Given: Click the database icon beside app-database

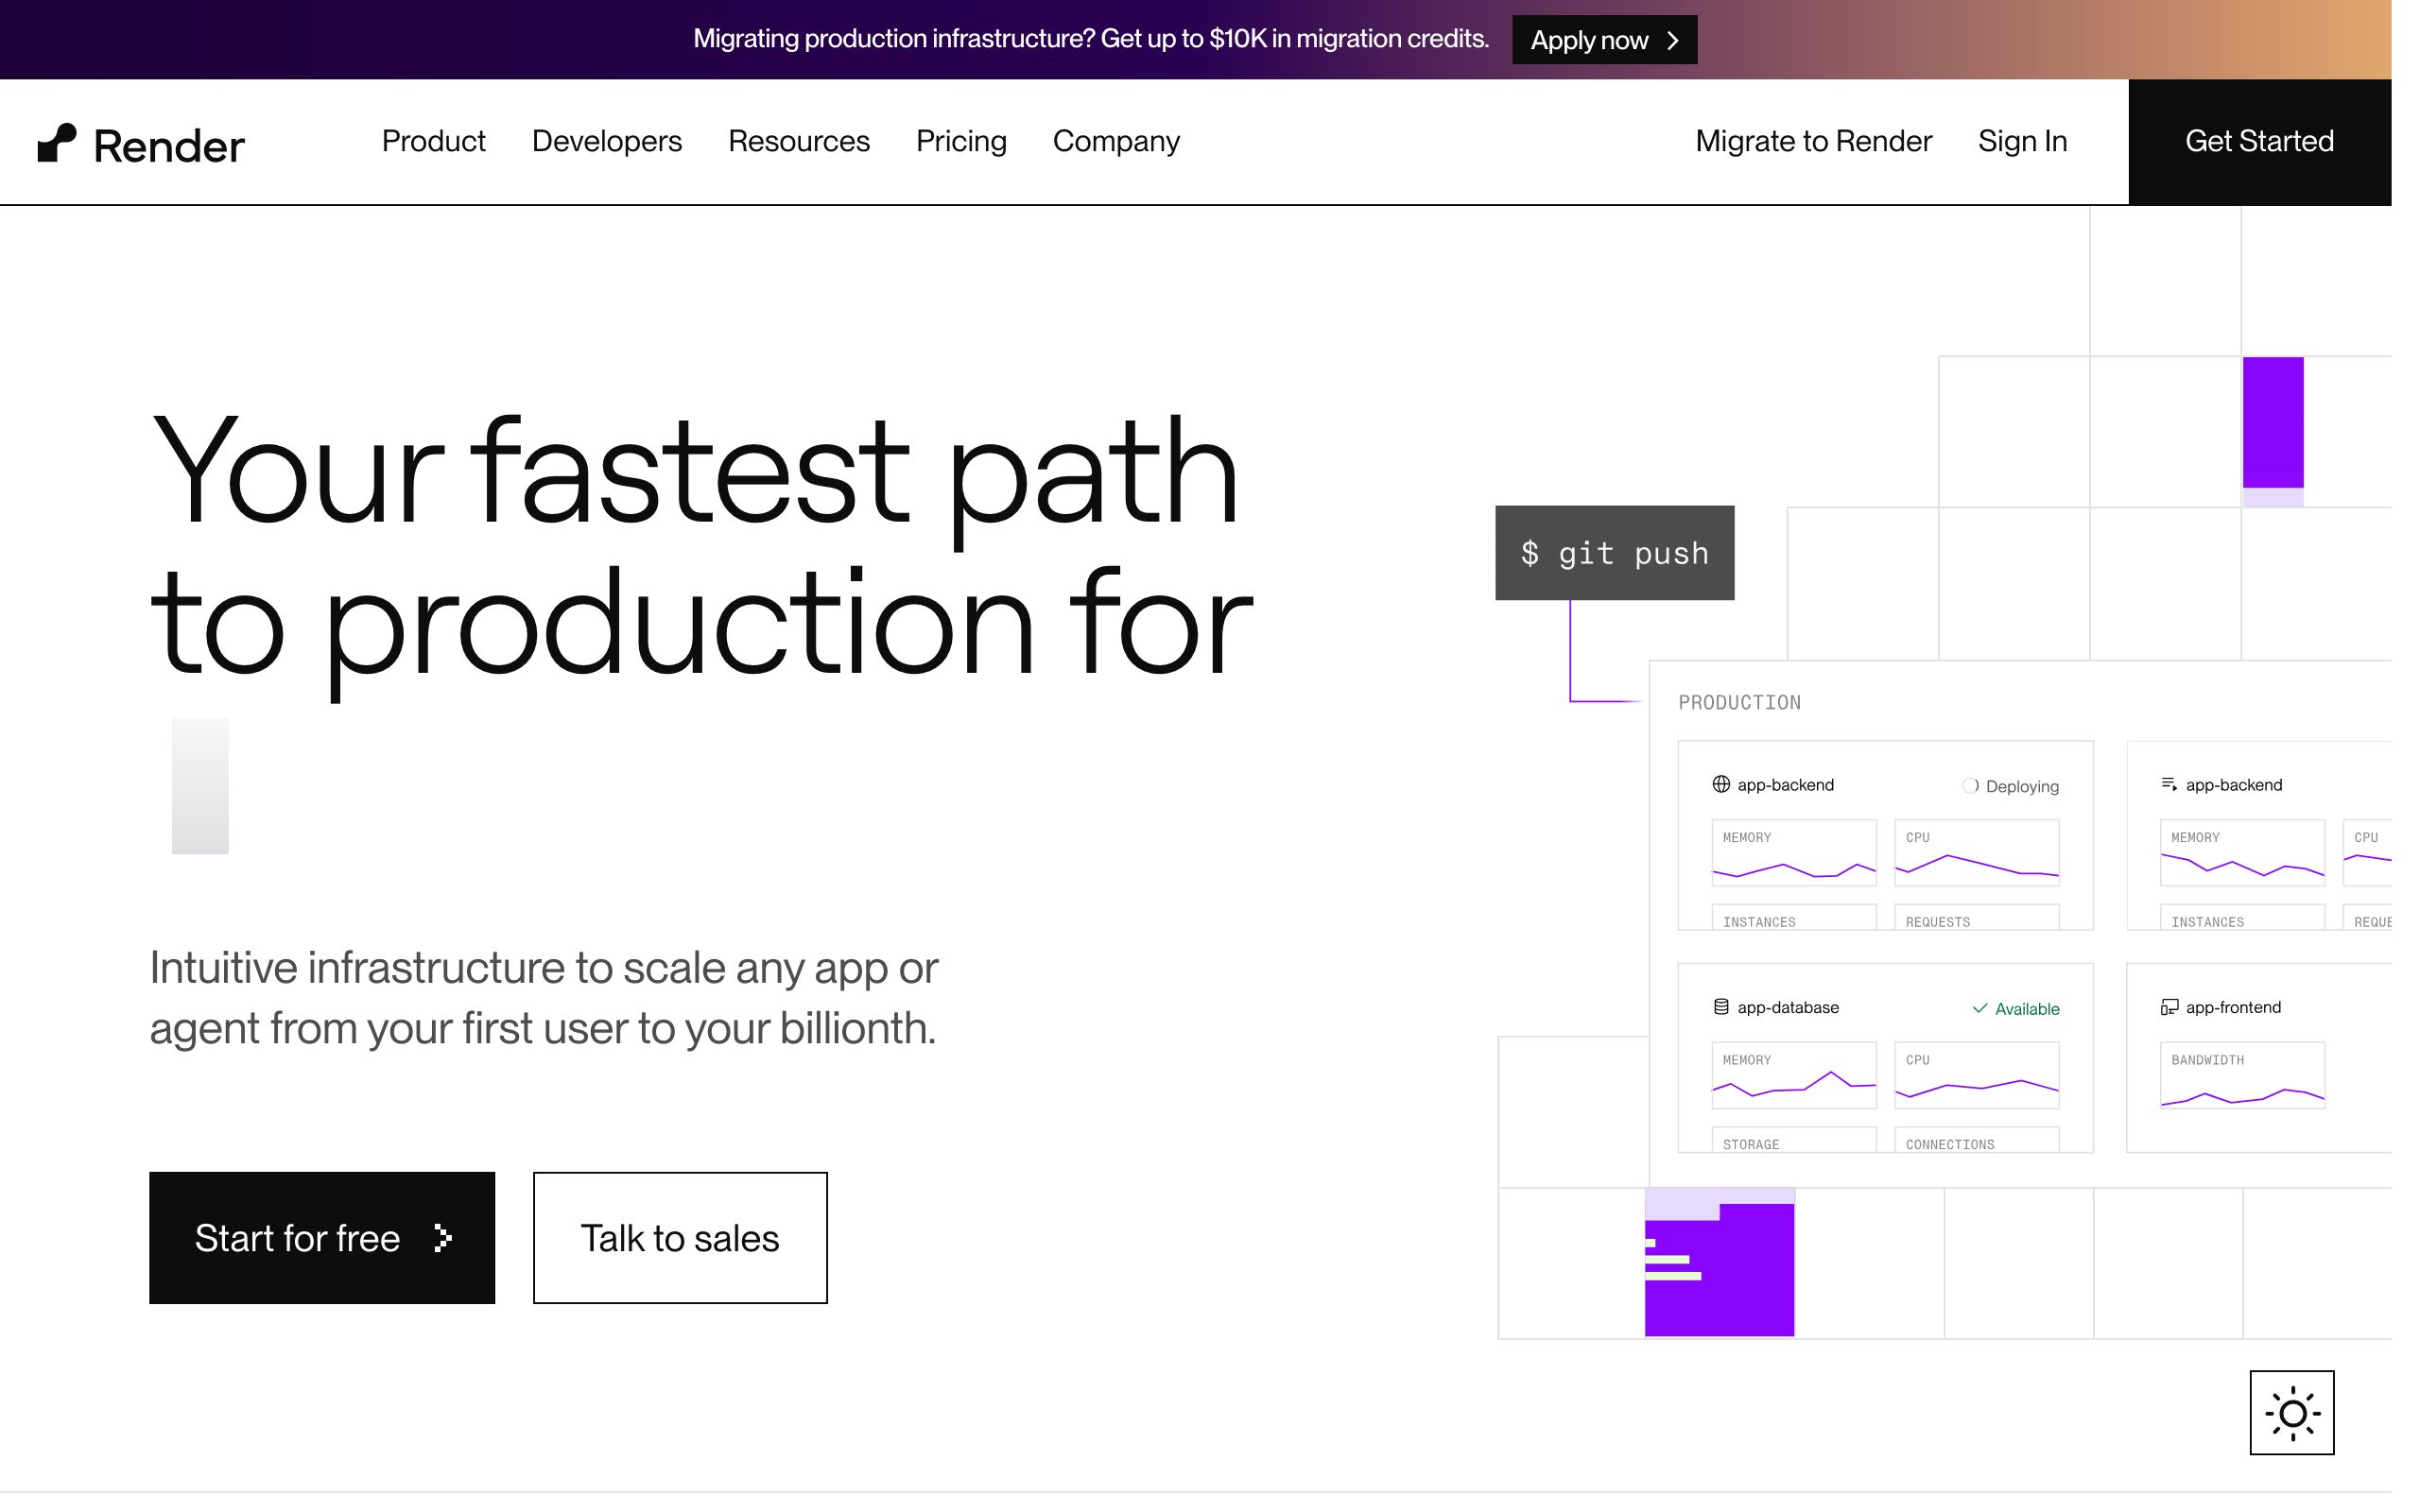Looking at the screenshot, I should click(x=1721, y=1007).
